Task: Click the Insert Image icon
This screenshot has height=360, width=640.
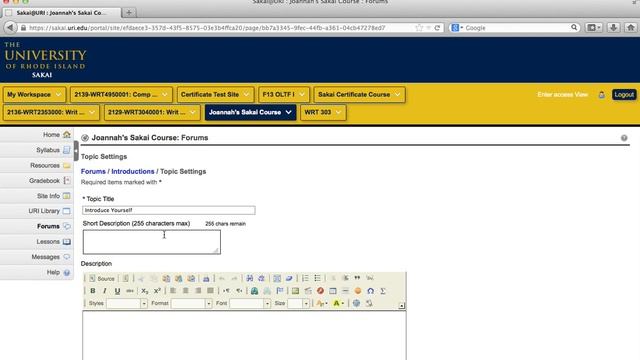Action: [295, 291]
